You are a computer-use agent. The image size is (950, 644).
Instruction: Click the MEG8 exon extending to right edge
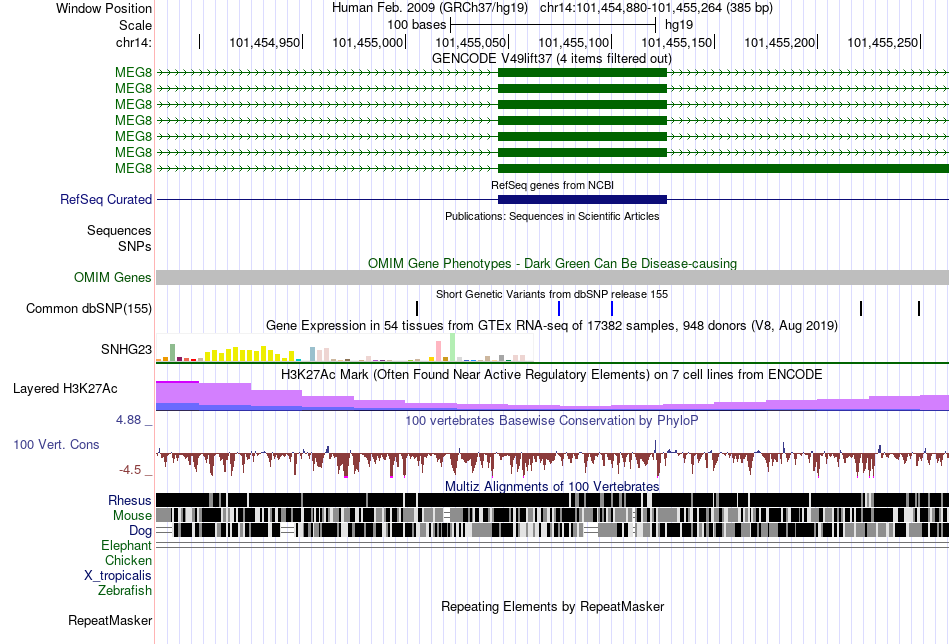[x=723, y=168]
